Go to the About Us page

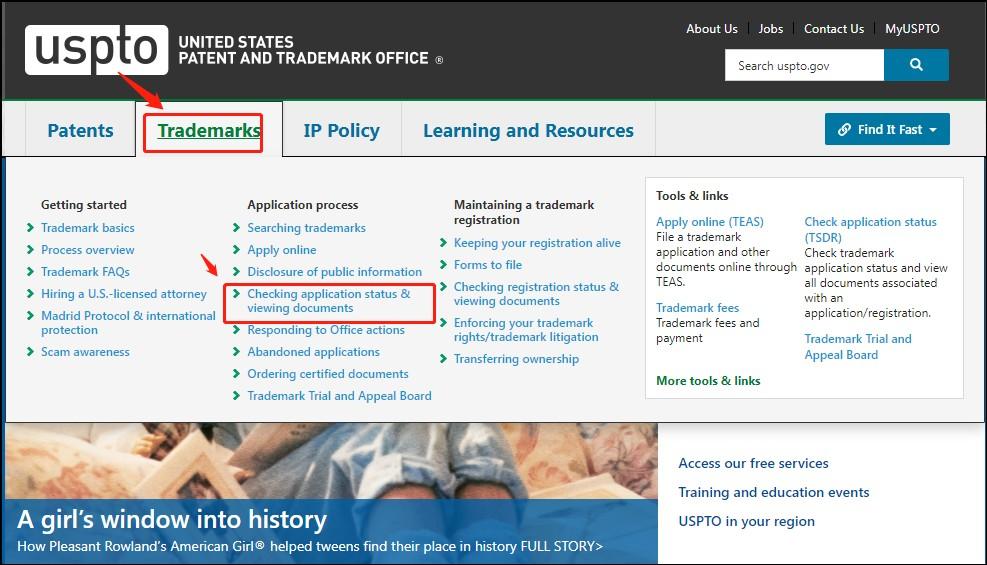711,29
